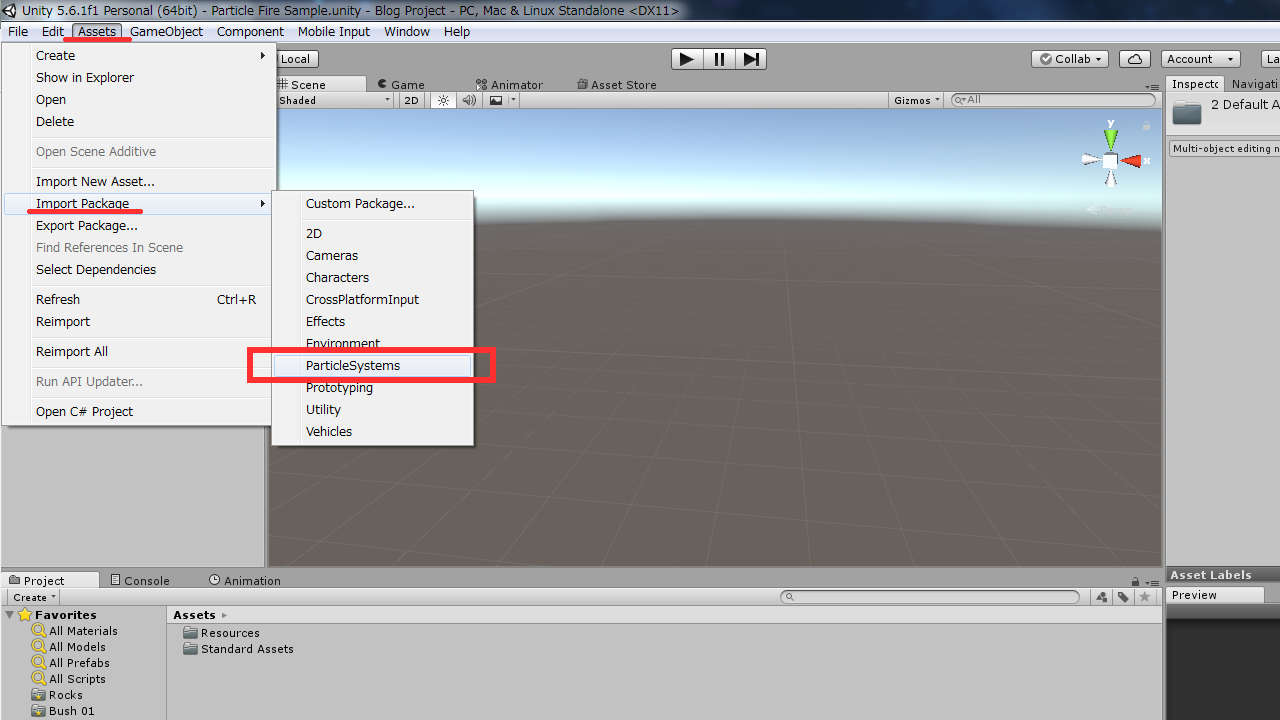Click the scene gizmo center cube

click(1110, 160)
